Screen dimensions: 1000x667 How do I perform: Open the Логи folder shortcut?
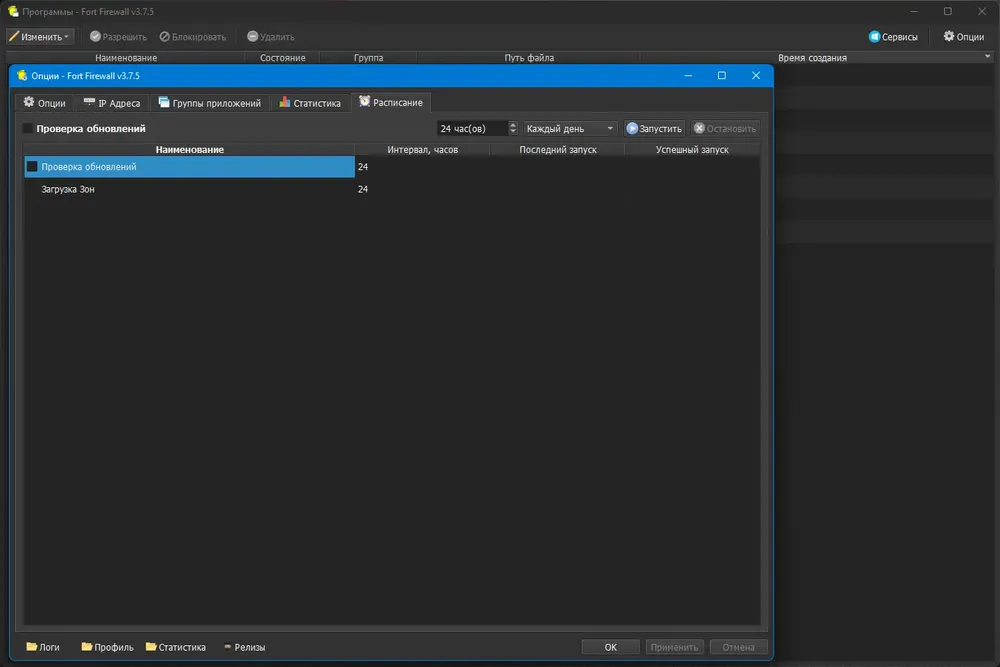[x=43, y=647]
